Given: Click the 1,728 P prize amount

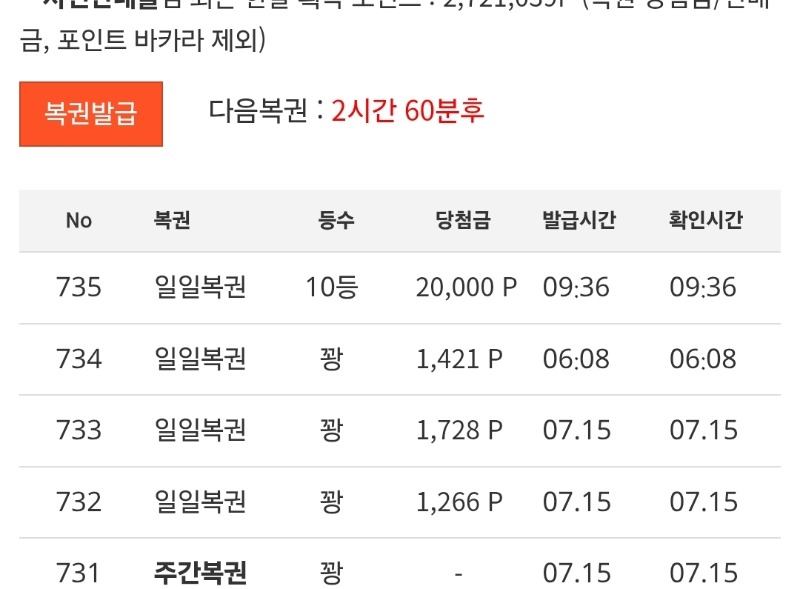Looking at the screenshot, I should coord(460,430).
